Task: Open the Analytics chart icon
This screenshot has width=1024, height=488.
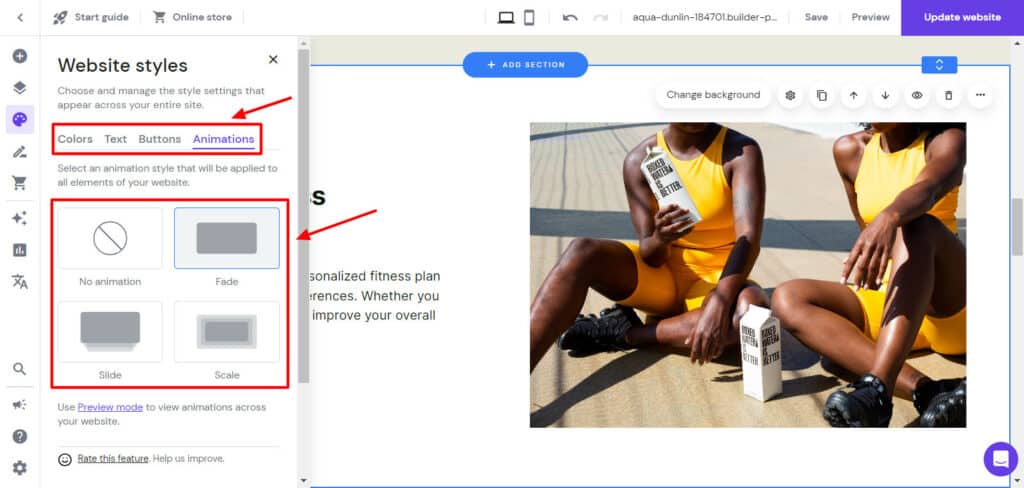Action: click(19, 250)
